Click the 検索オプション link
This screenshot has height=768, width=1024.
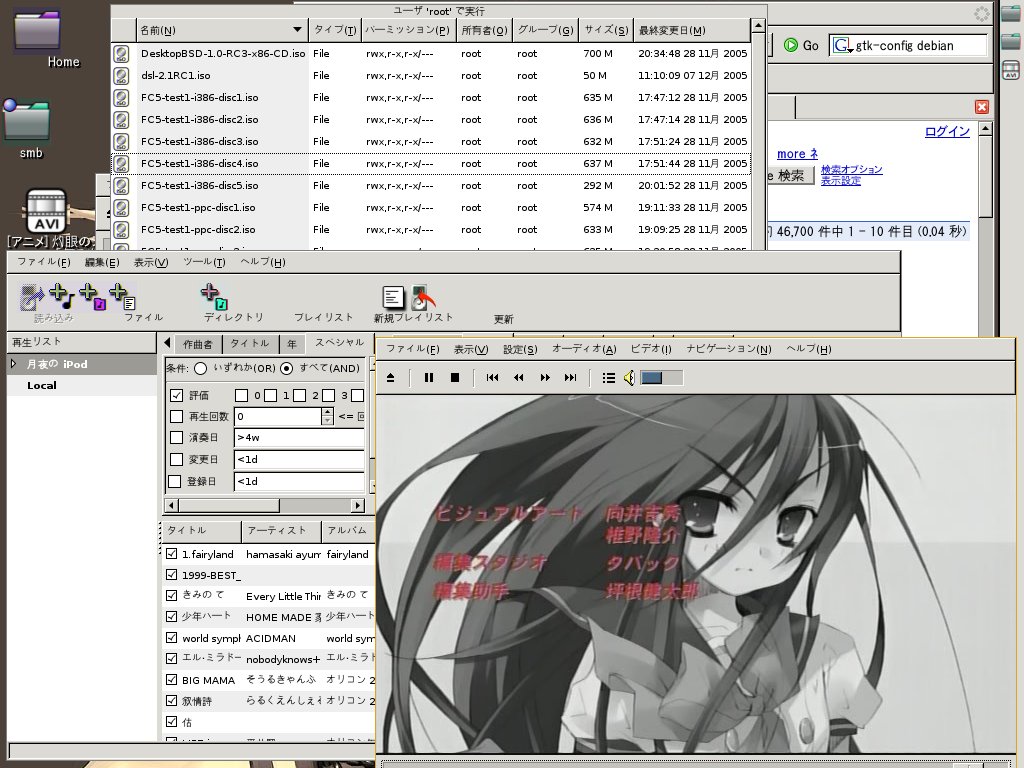pos(852,169)
